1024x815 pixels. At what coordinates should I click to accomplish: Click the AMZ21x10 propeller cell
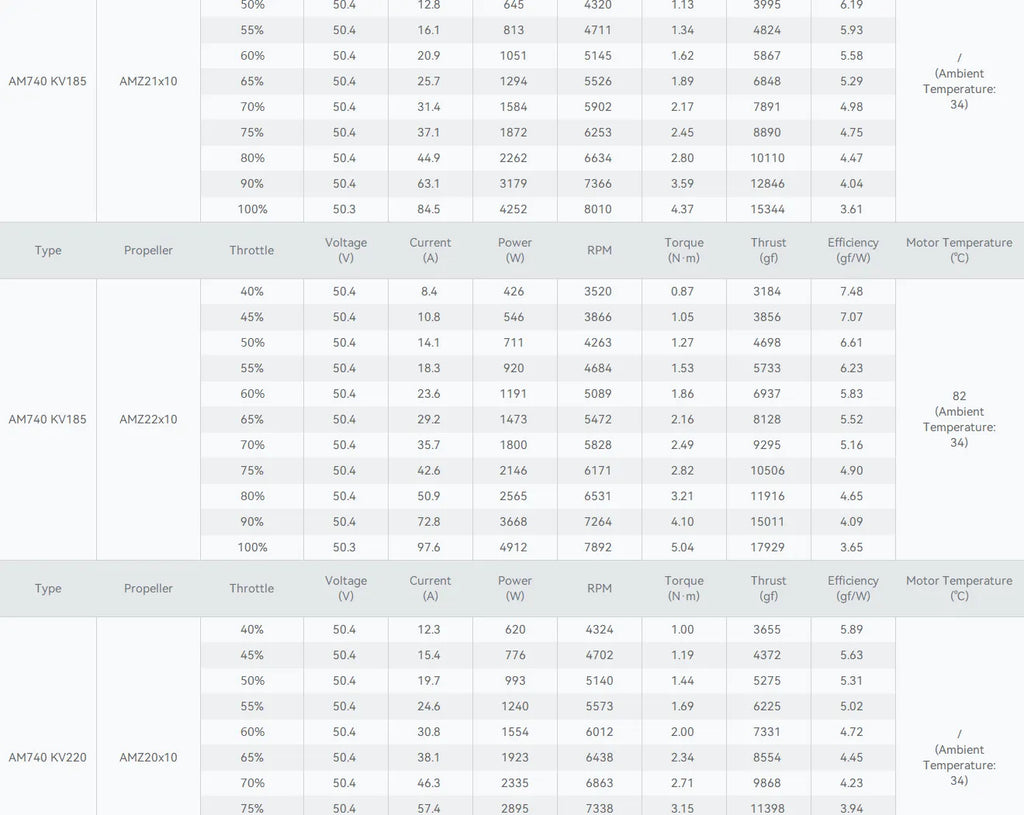click(x=148, y=81)
